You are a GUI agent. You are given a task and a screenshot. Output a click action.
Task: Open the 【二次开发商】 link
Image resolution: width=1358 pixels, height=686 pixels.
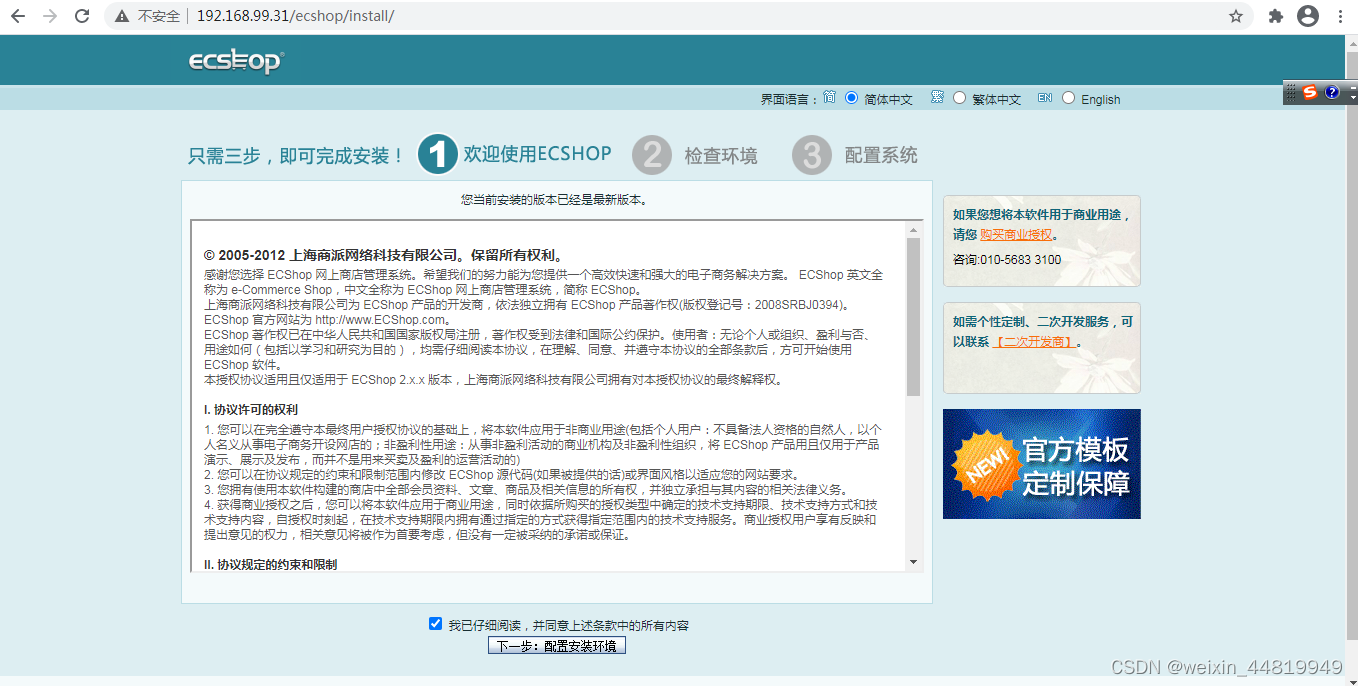[1034, 342]
